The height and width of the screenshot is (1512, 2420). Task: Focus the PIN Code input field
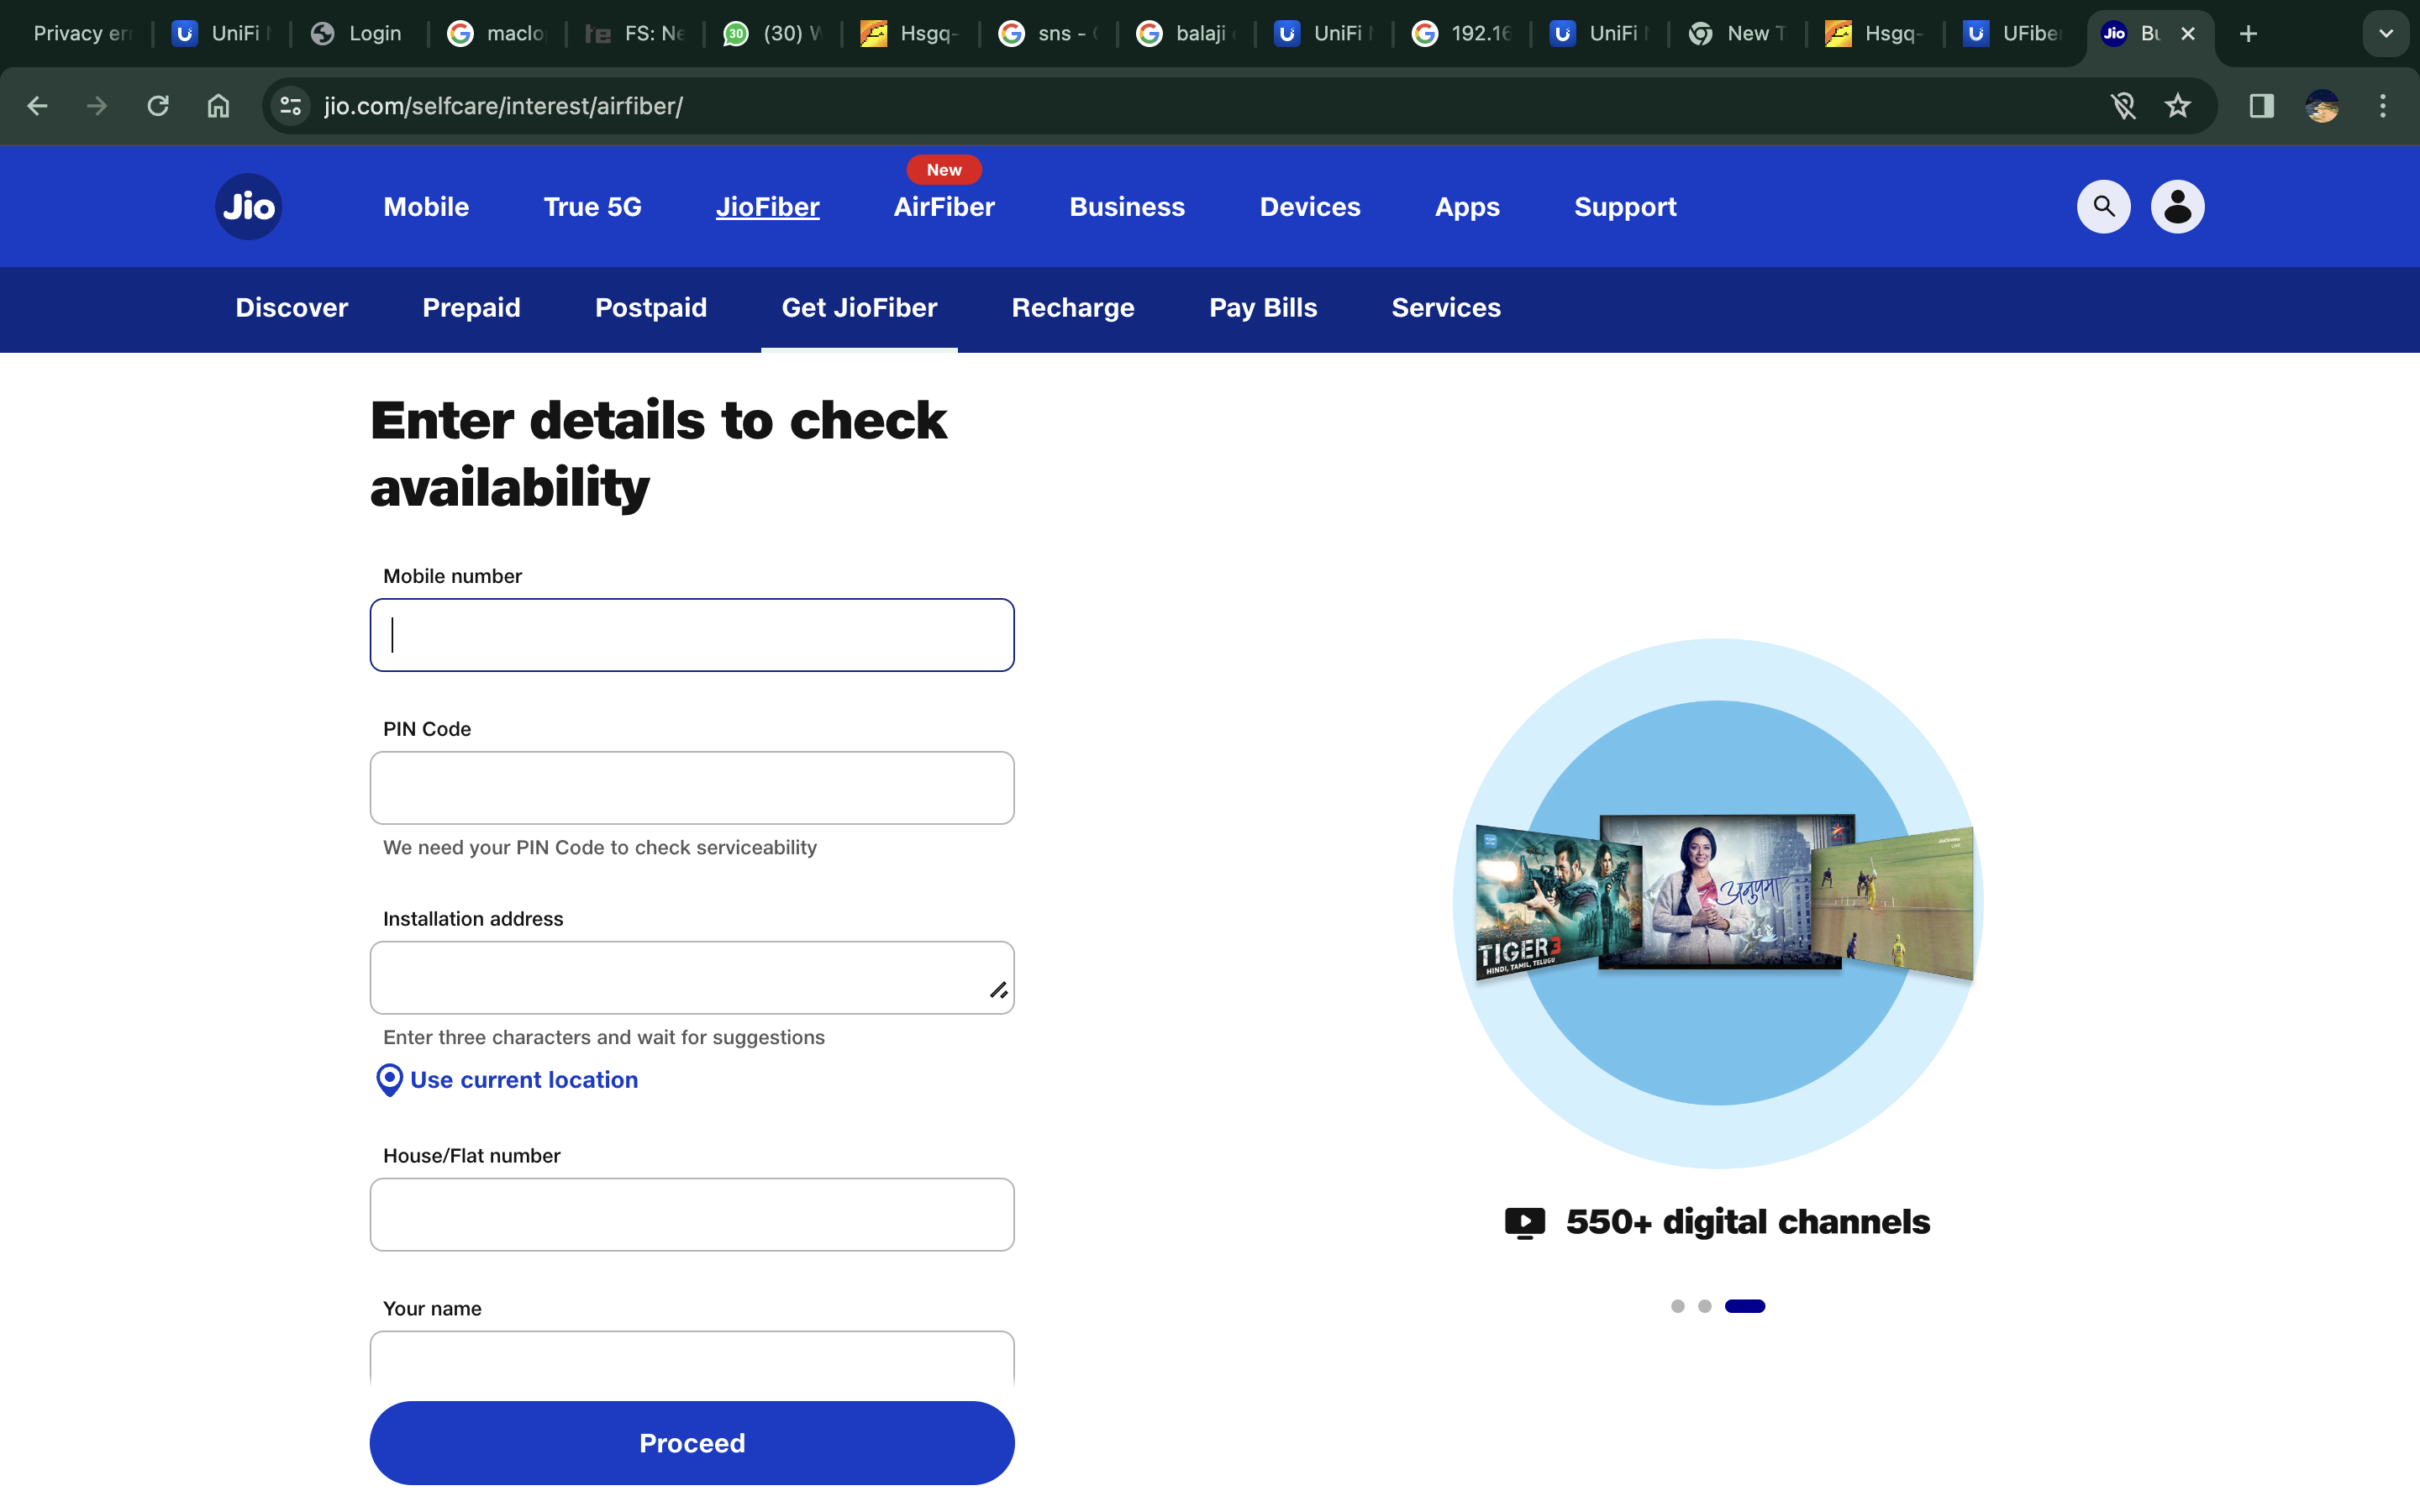tap(691, 788)
